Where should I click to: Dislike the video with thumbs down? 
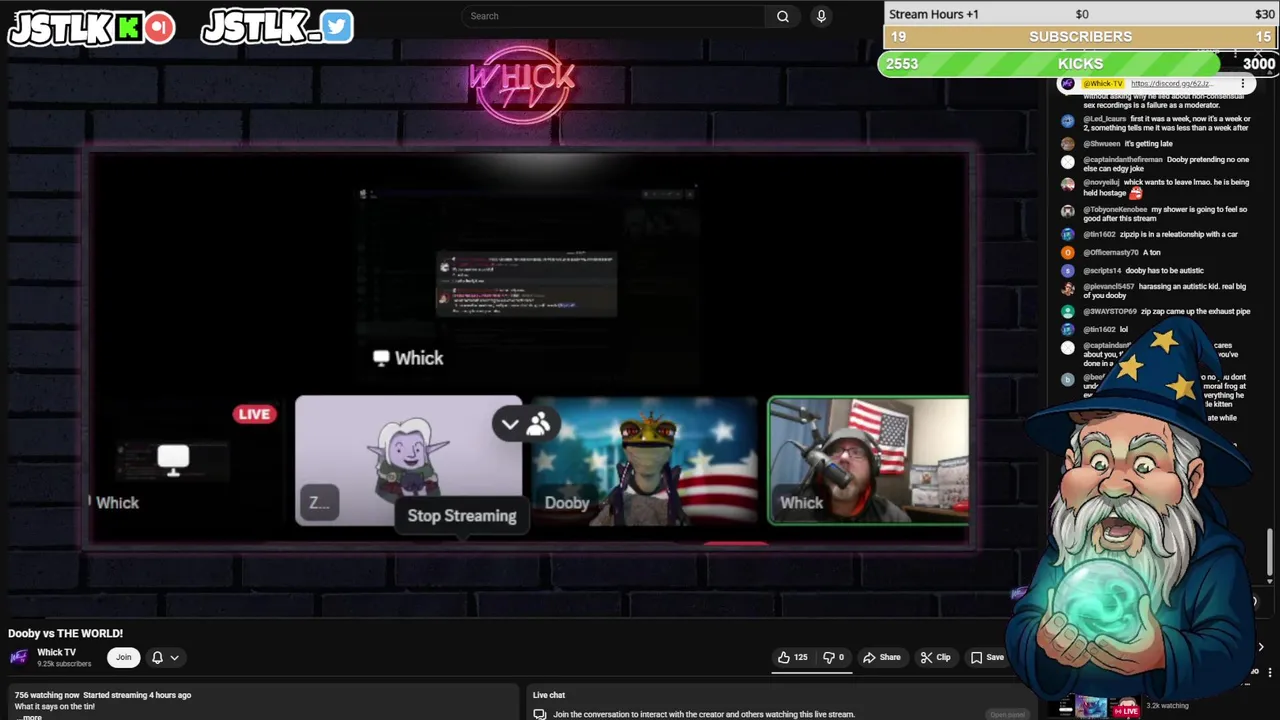coord(833,657)
